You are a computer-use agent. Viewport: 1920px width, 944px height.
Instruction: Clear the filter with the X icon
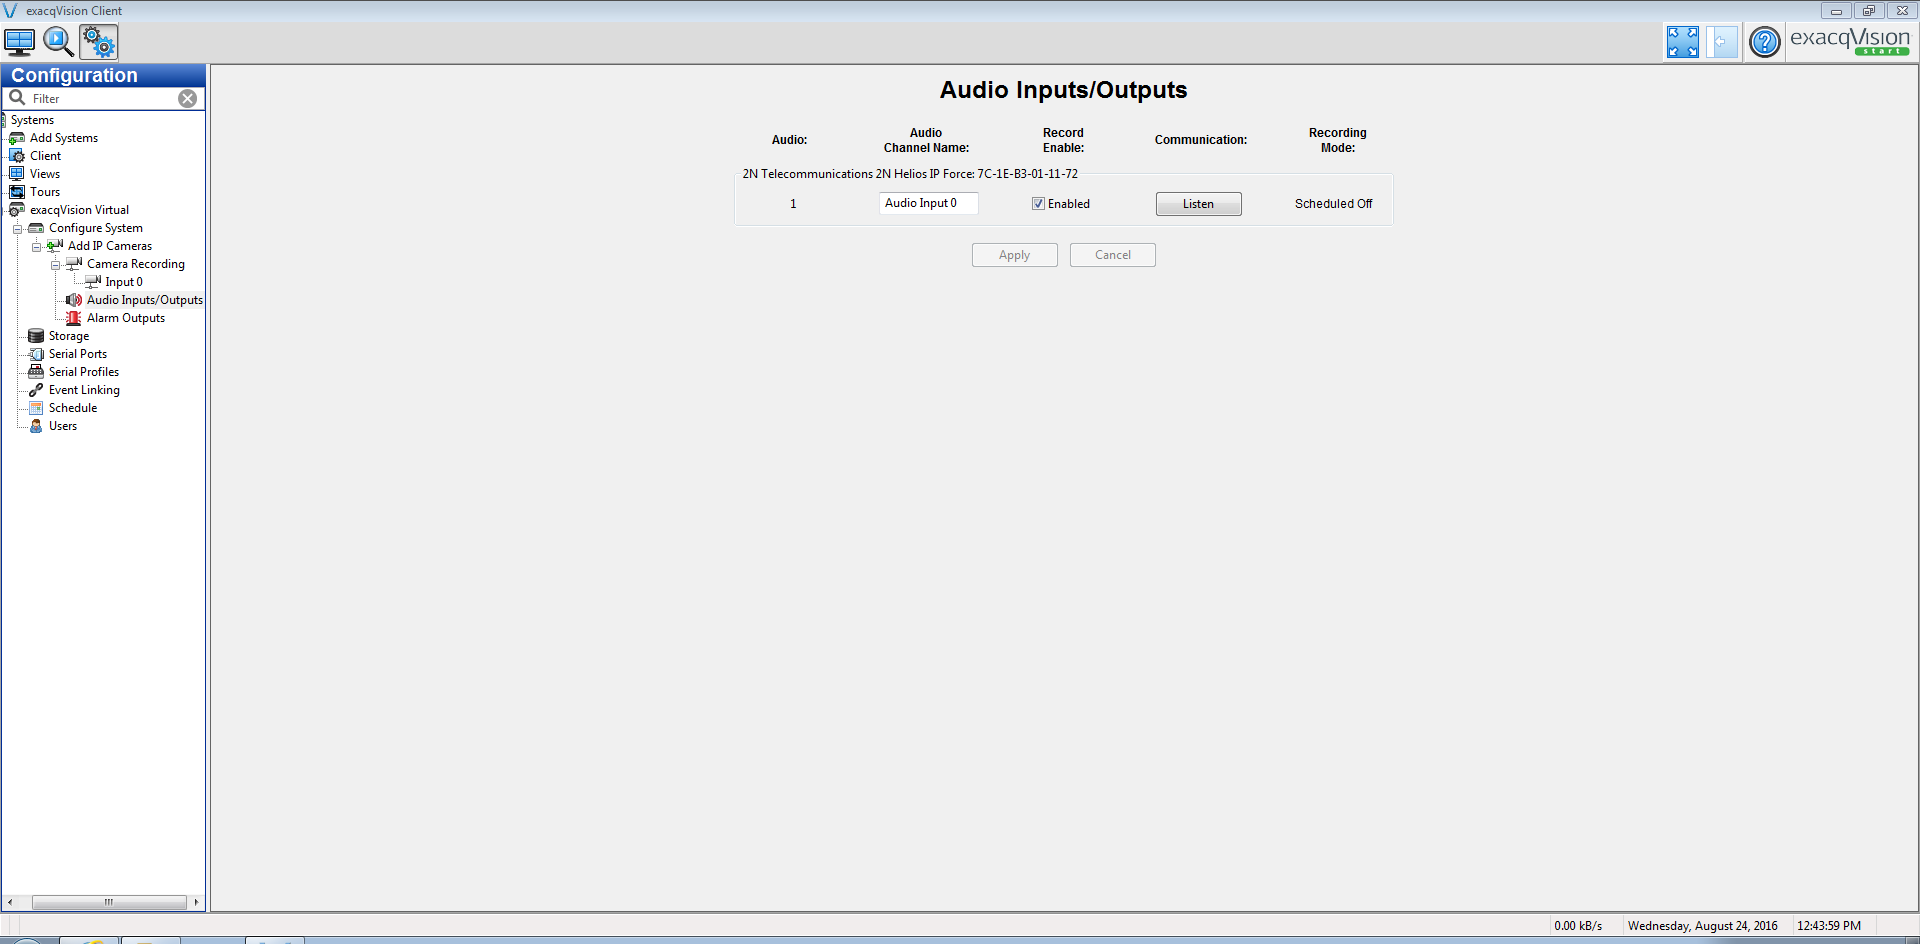187,98
